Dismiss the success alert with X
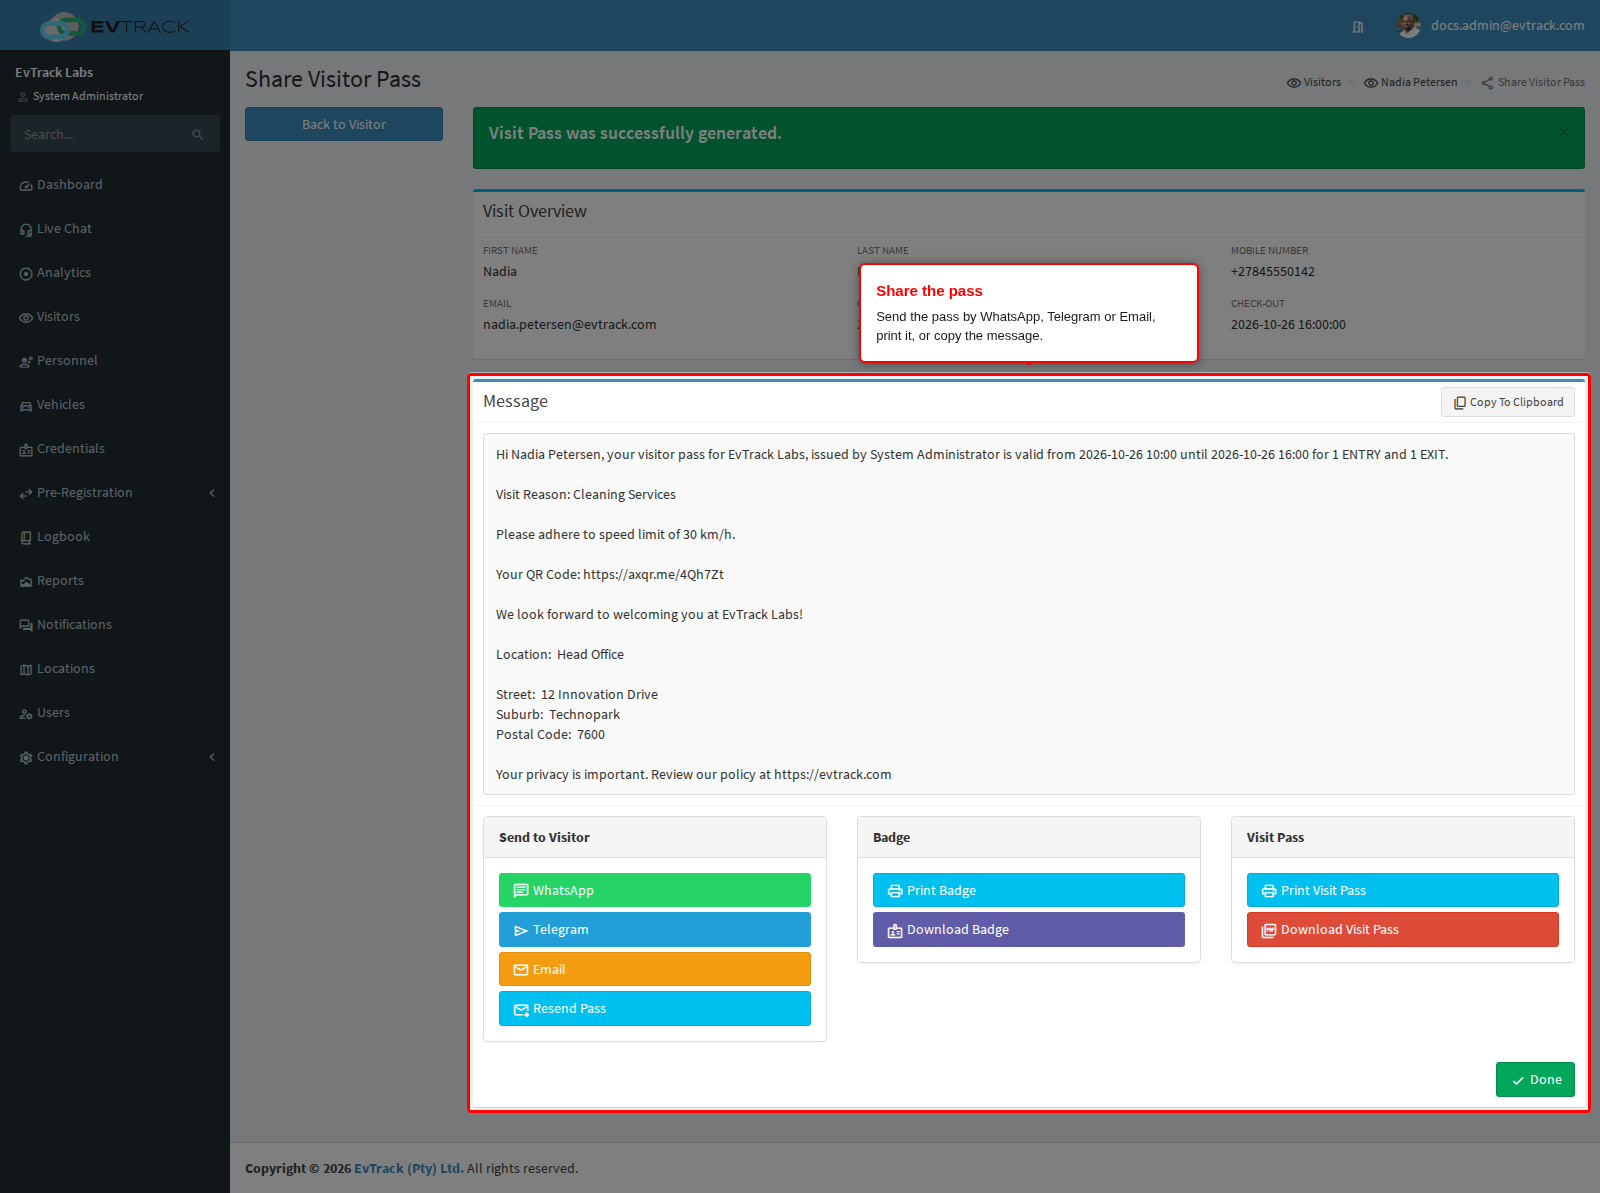 [1564, 132]
